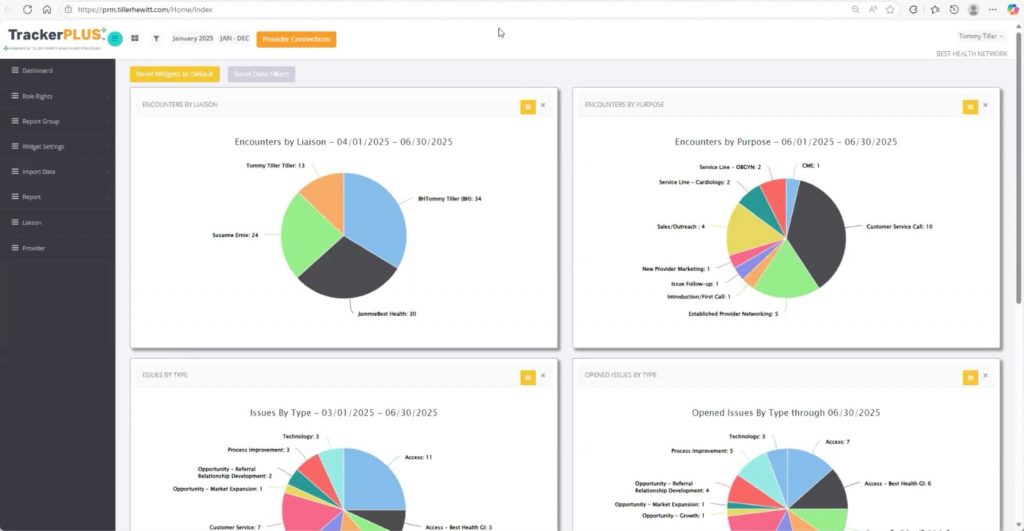Open the grid layout icon in header
The height and width of the screenshot is (531, 1024).
pos(135,39)
